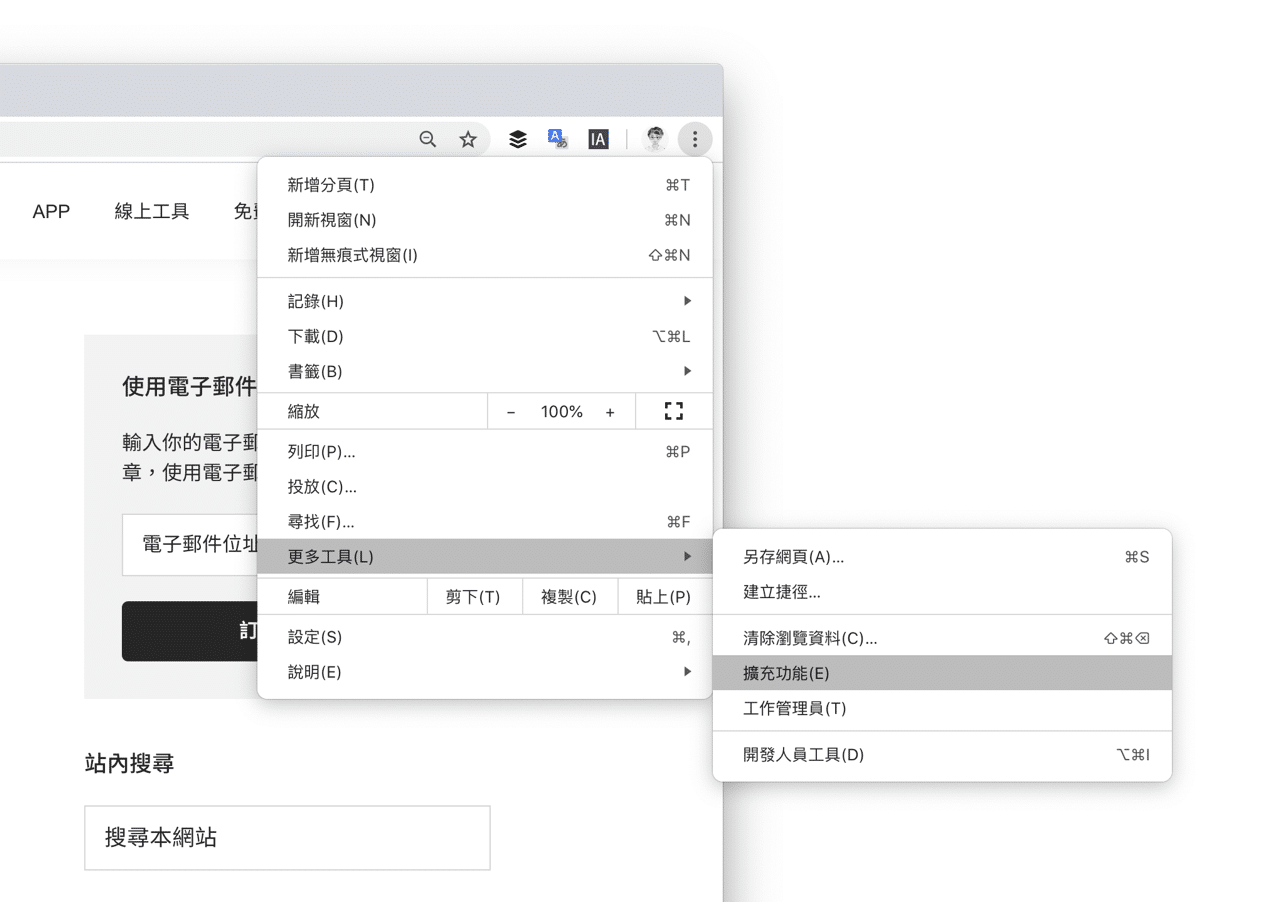1280x902 pixels.
Task: Expand the 記錄(H) submenu
Action: (485, 301)
